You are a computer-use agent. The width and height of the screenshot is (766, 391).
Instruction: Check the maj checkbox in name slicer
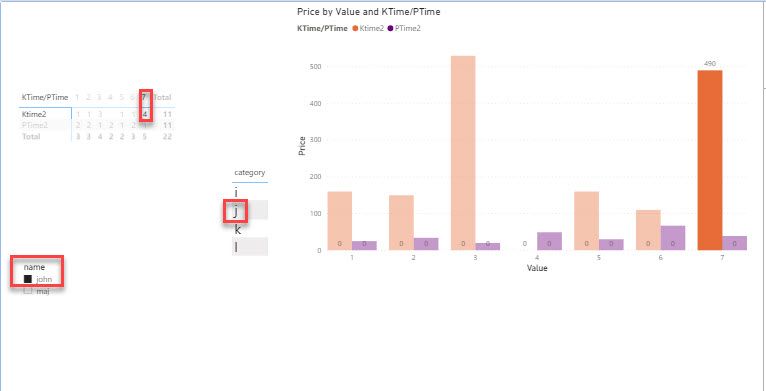coord(28,291)
